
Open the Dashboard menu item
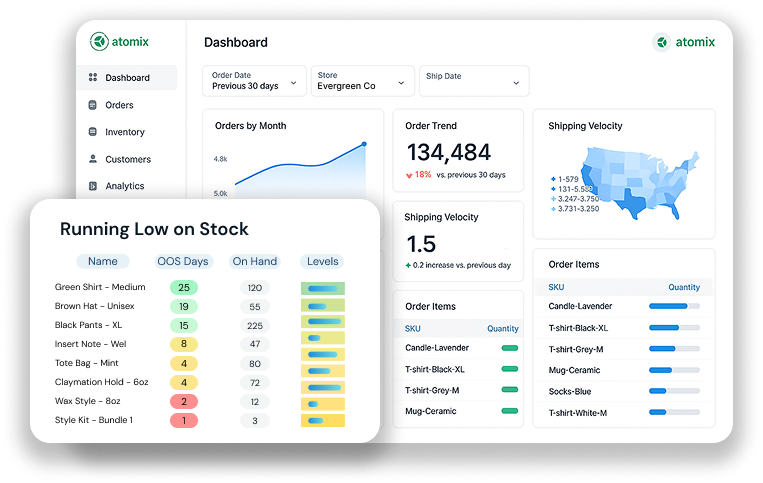click(x=127, y=77)
